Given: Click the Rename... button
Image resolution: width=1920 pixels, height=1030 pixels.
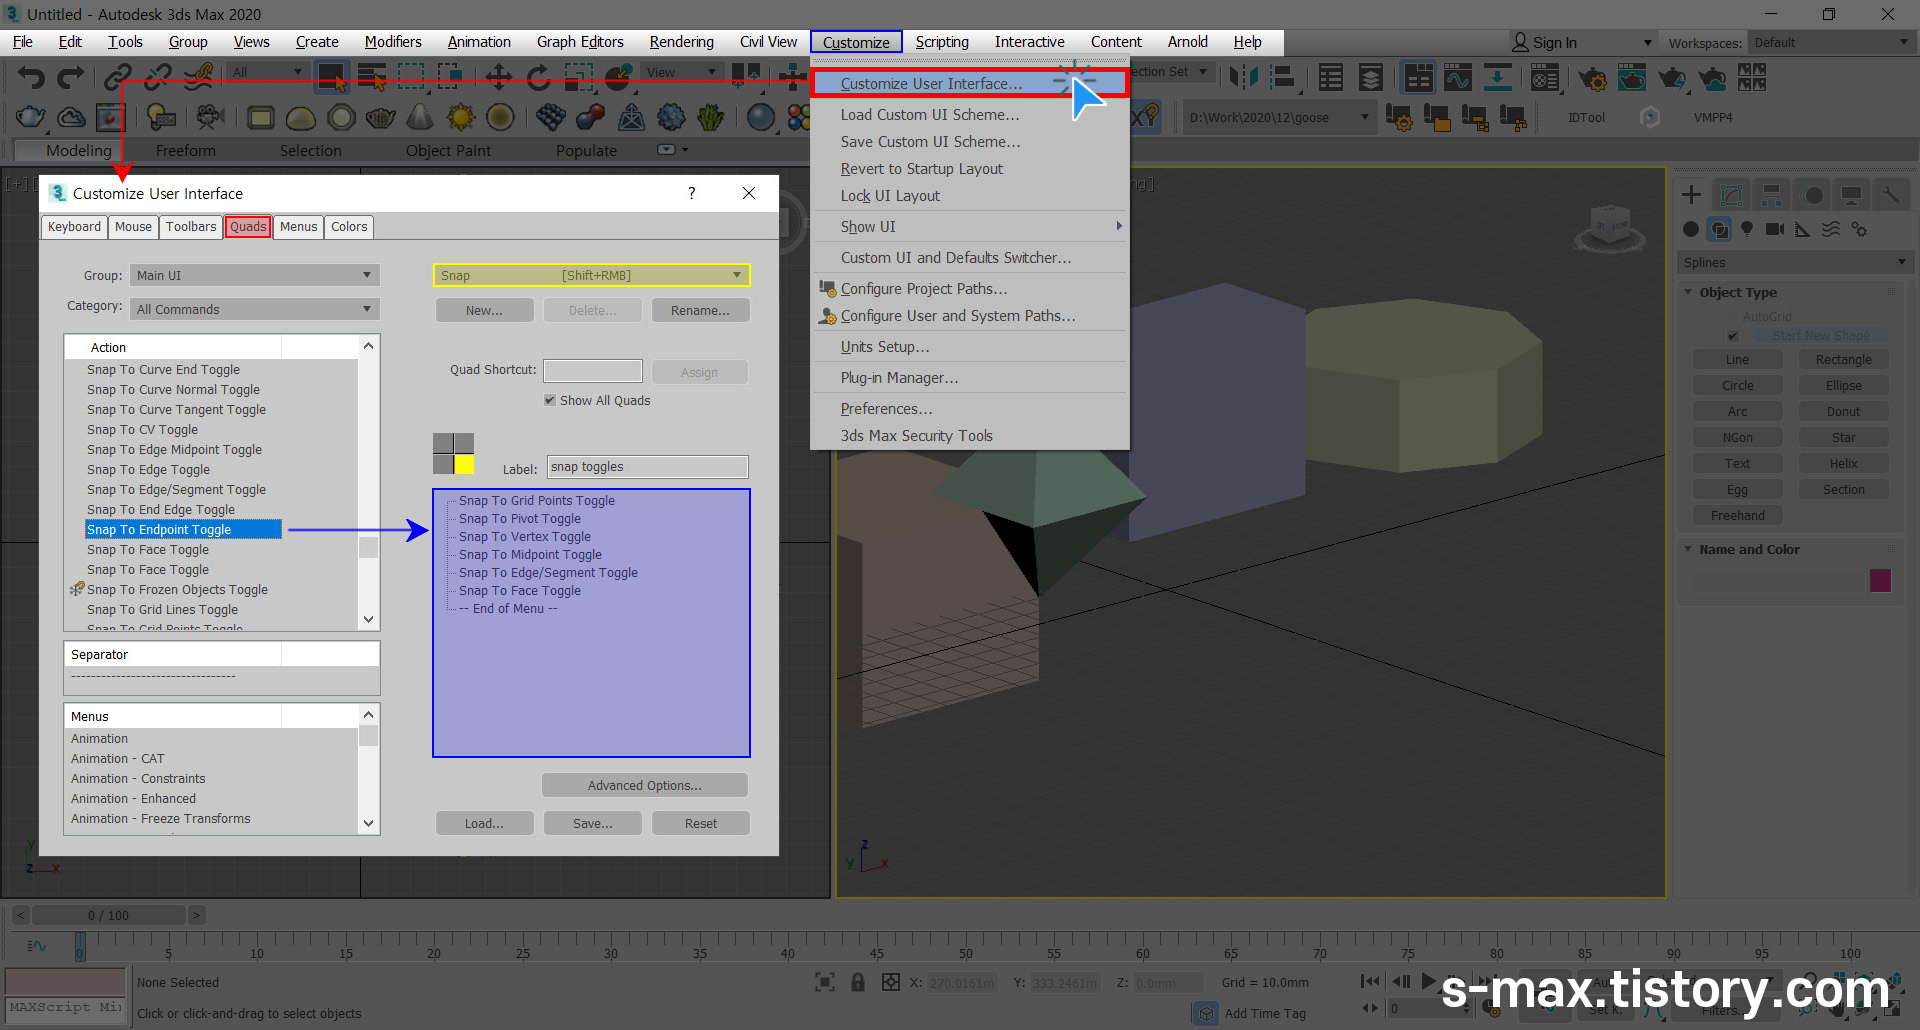Looking at the screenshot, I should pyautogui.click(x=700, y=311).
